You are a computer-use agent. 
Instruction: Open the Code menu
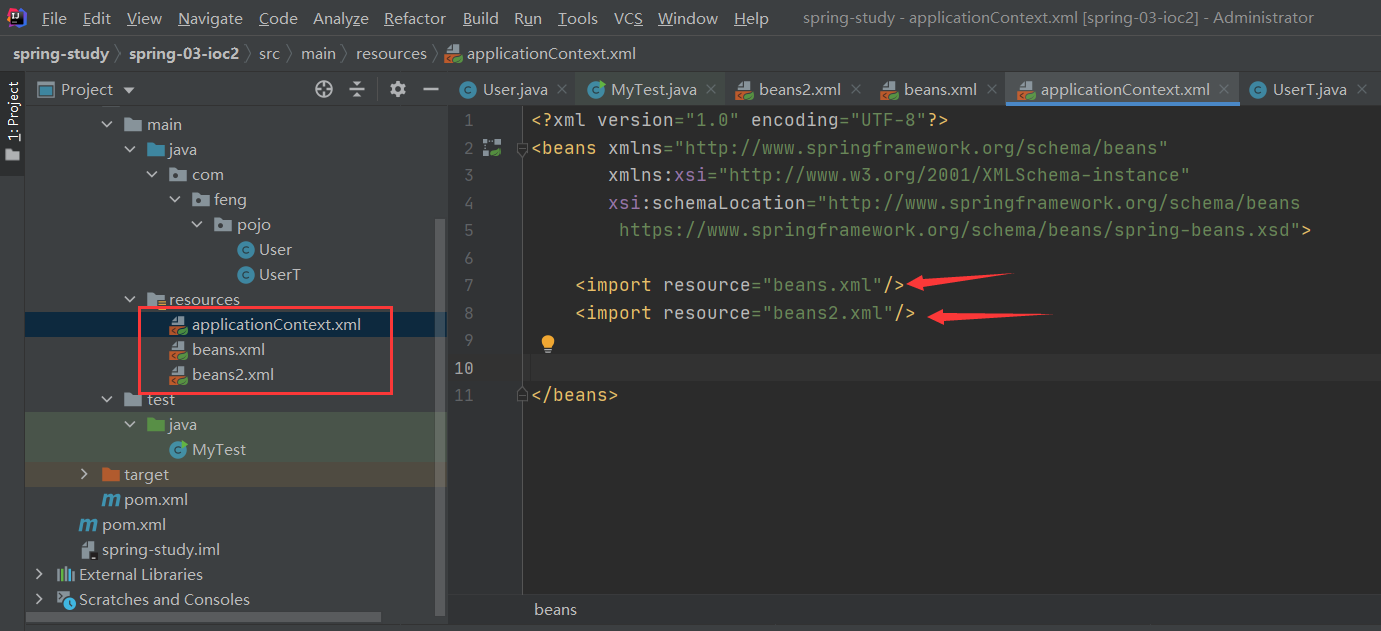tap(278, 18)
